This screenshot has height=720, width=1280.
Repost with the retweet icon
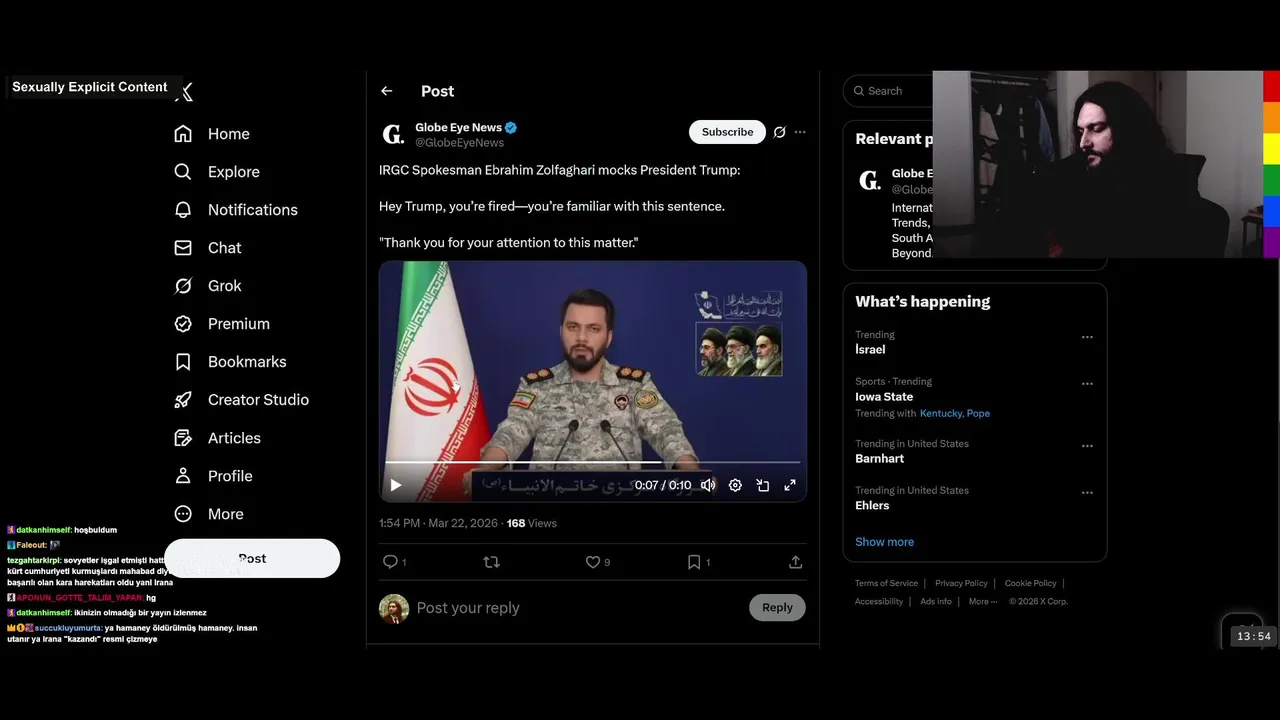(x=491, y=562)
